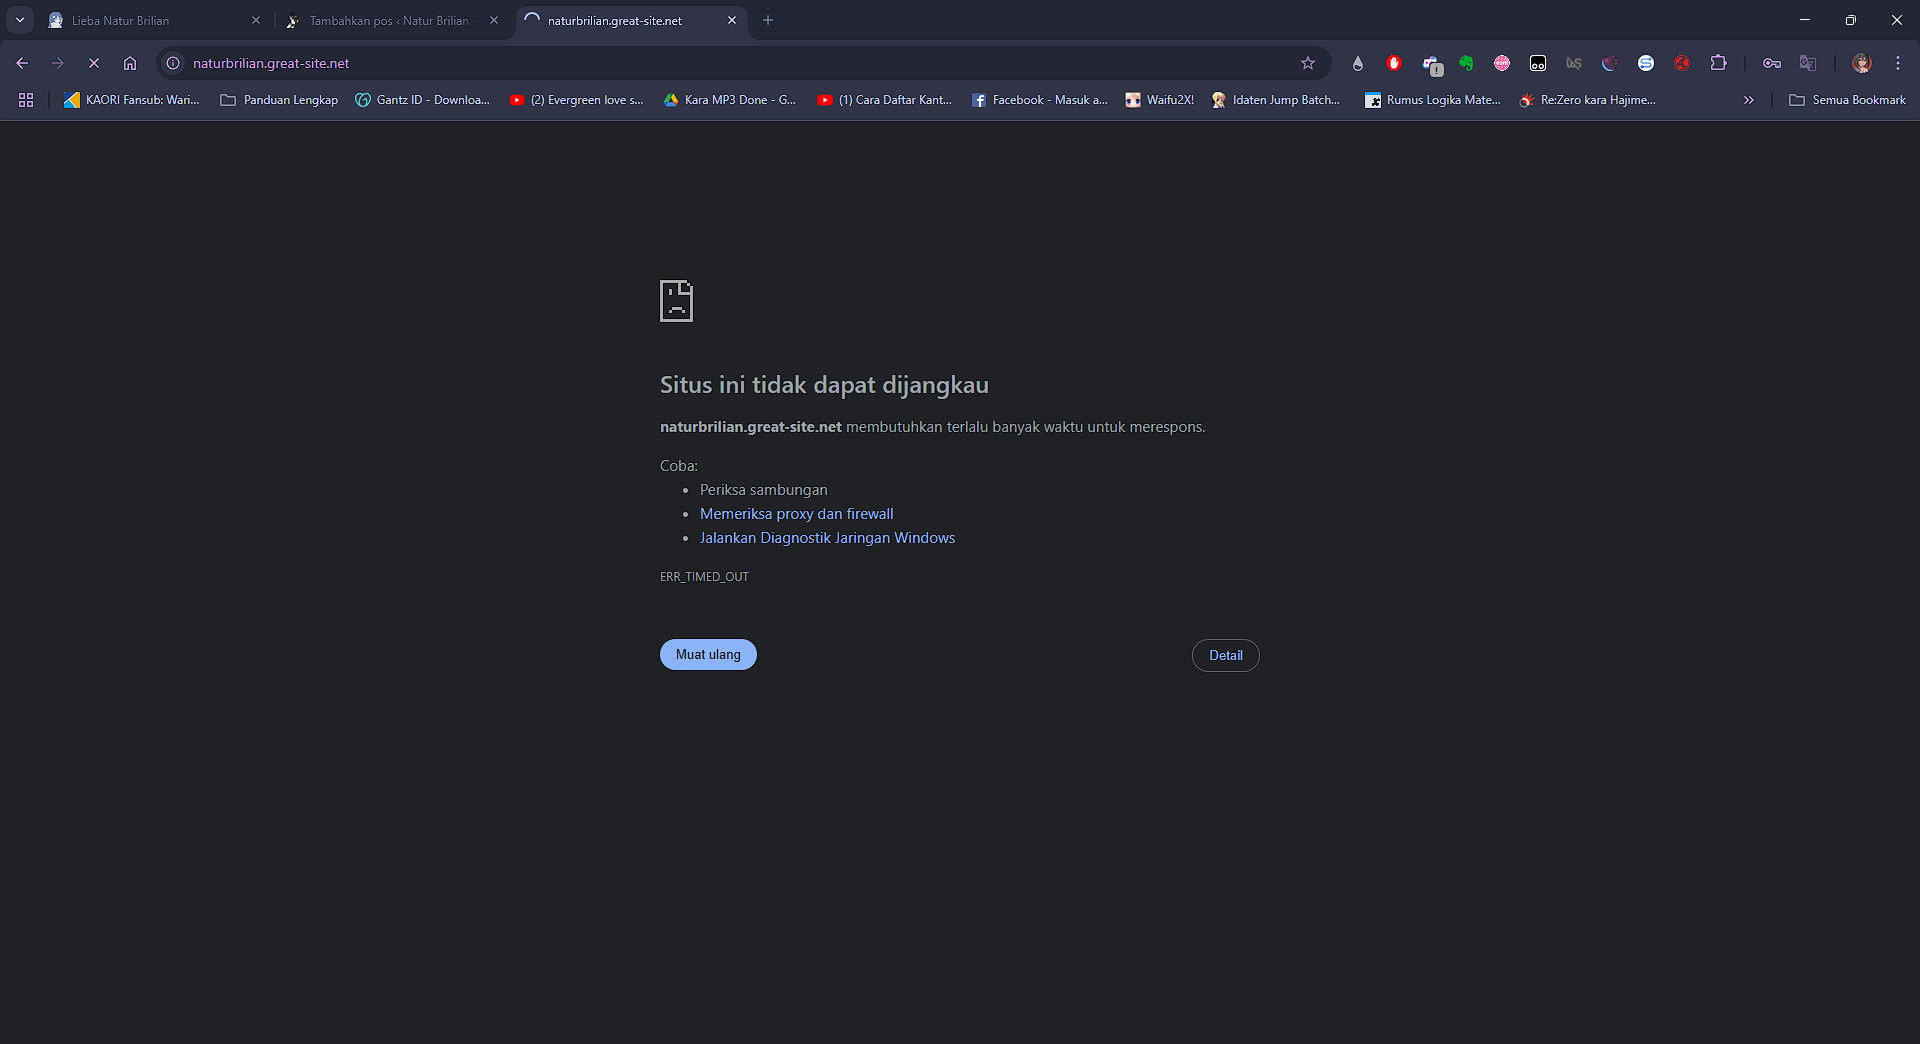Expand the tab search dropdown arrow
The width and height of the screenshot is (1920, 1044).
click(19, 20)
